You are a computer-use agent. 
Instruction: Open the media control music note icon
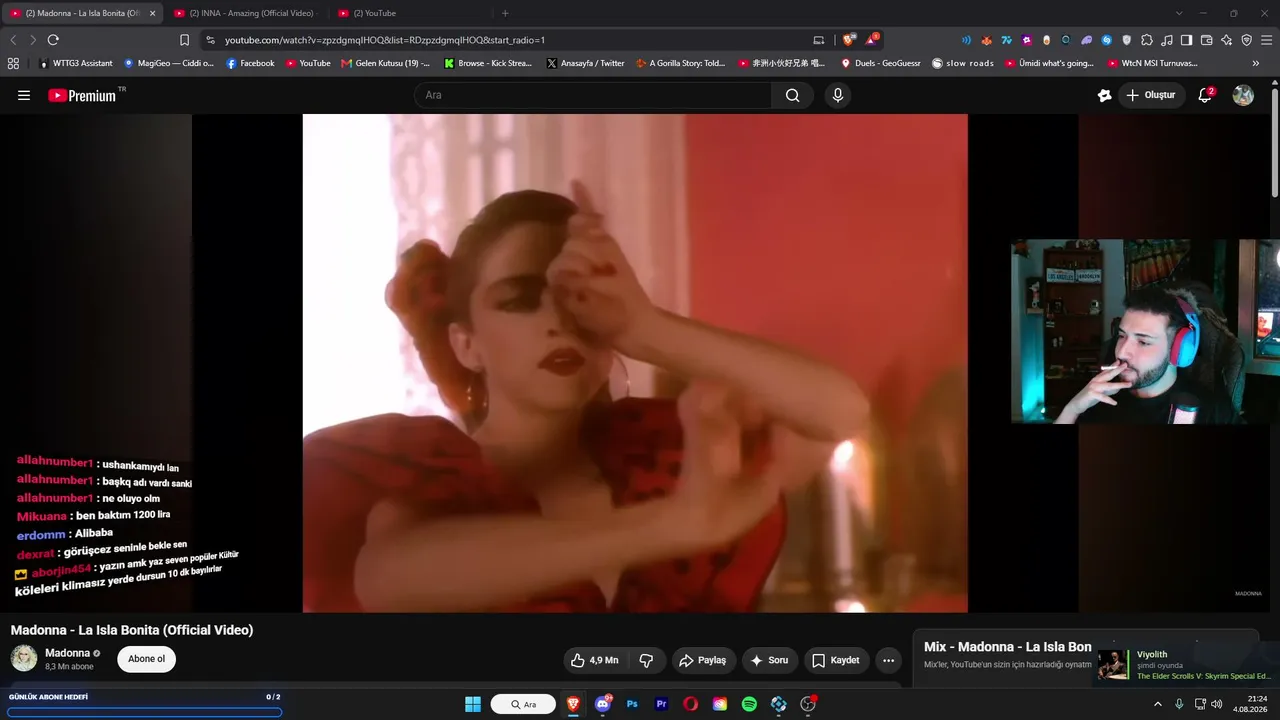pos(1167,40)
